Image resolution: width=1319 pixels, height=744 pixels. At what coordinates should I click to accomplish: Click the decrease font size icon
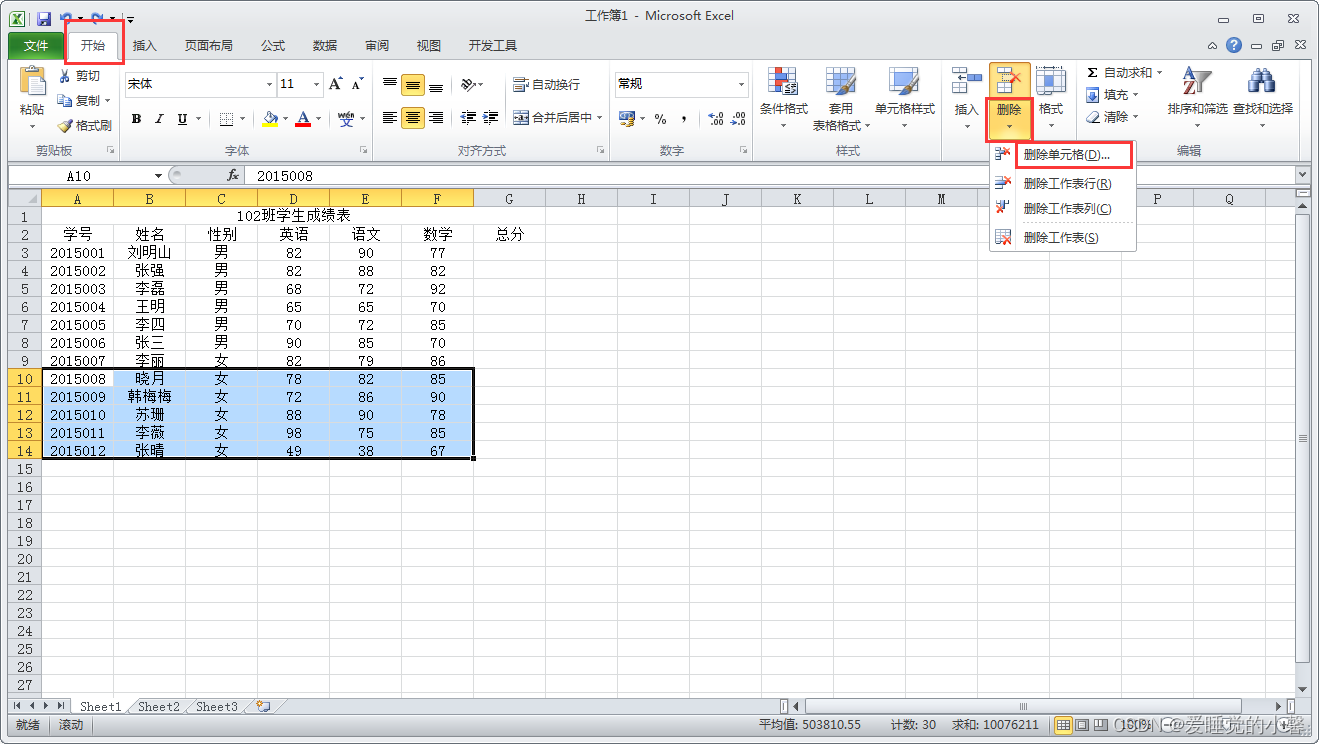[358, 84]
